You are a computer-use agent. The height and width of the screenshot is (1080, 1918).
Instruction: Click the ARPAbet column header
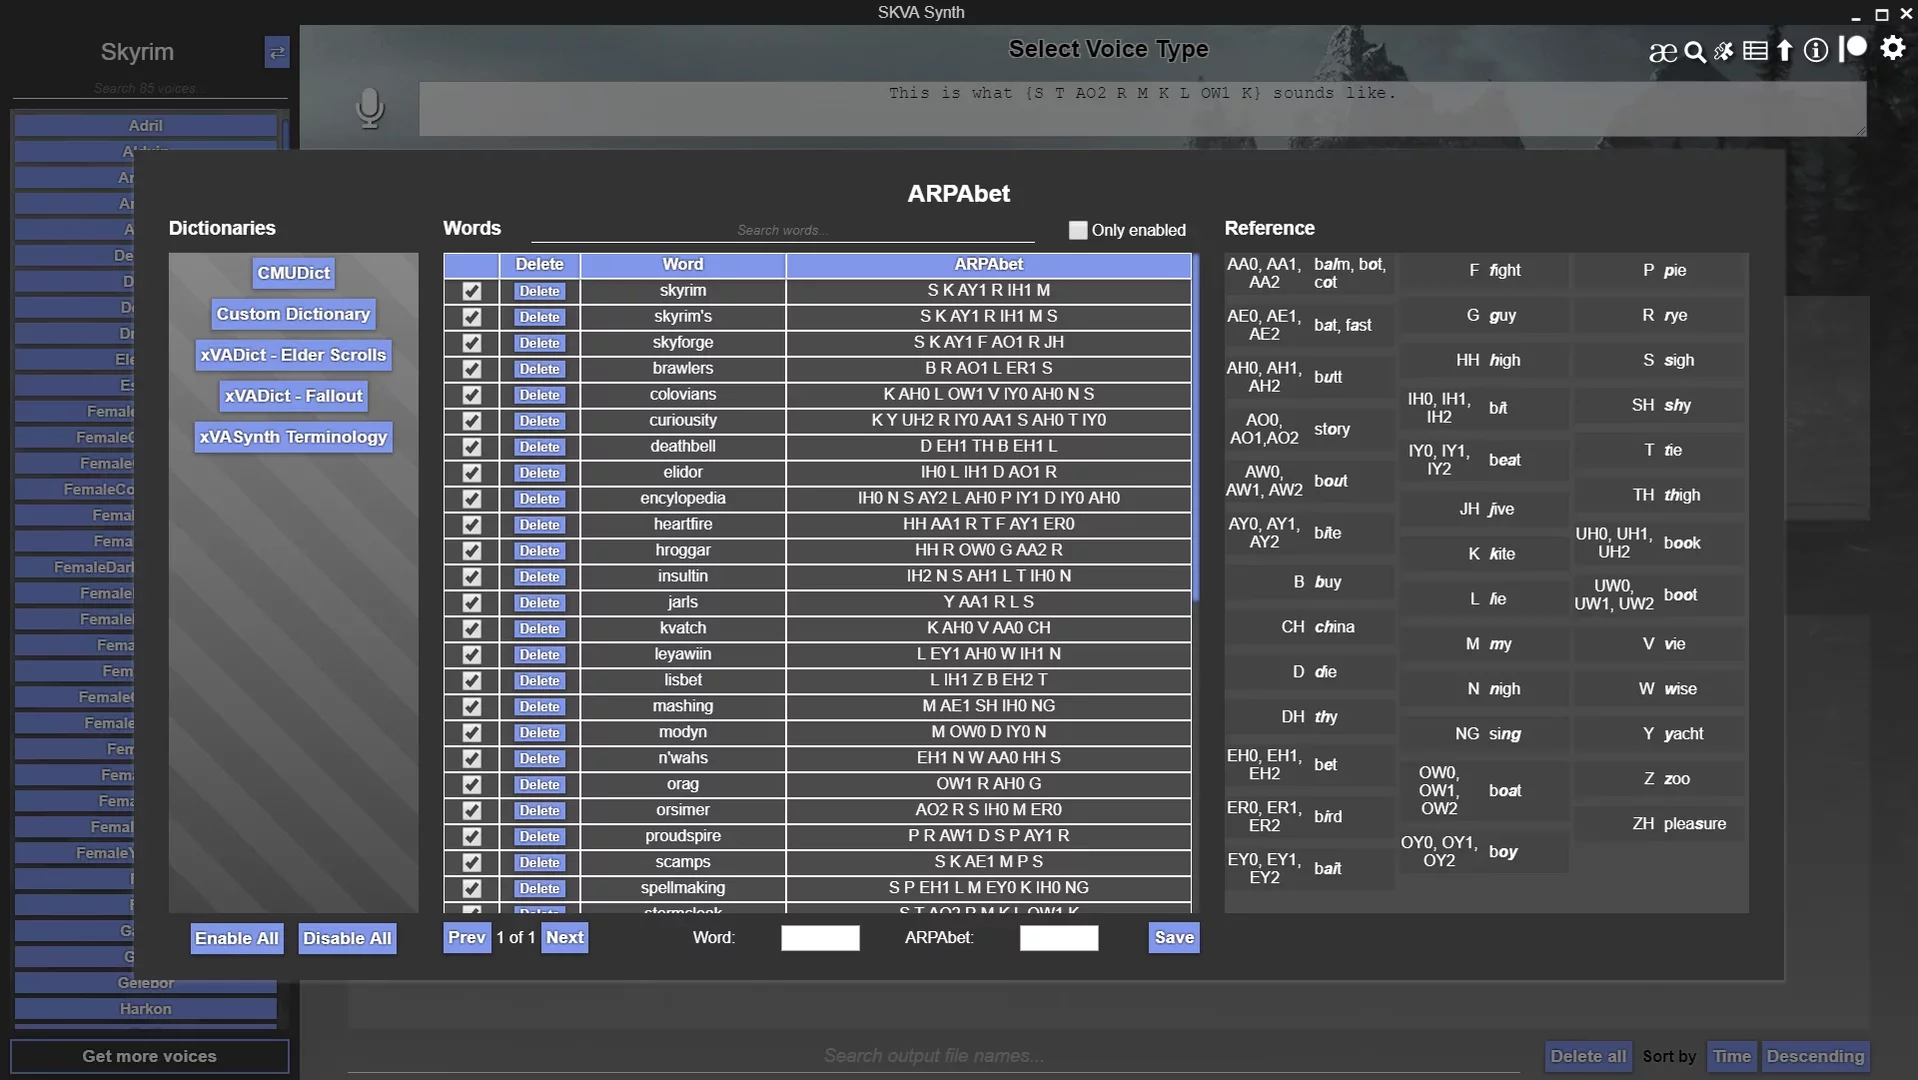click(988, 265)
